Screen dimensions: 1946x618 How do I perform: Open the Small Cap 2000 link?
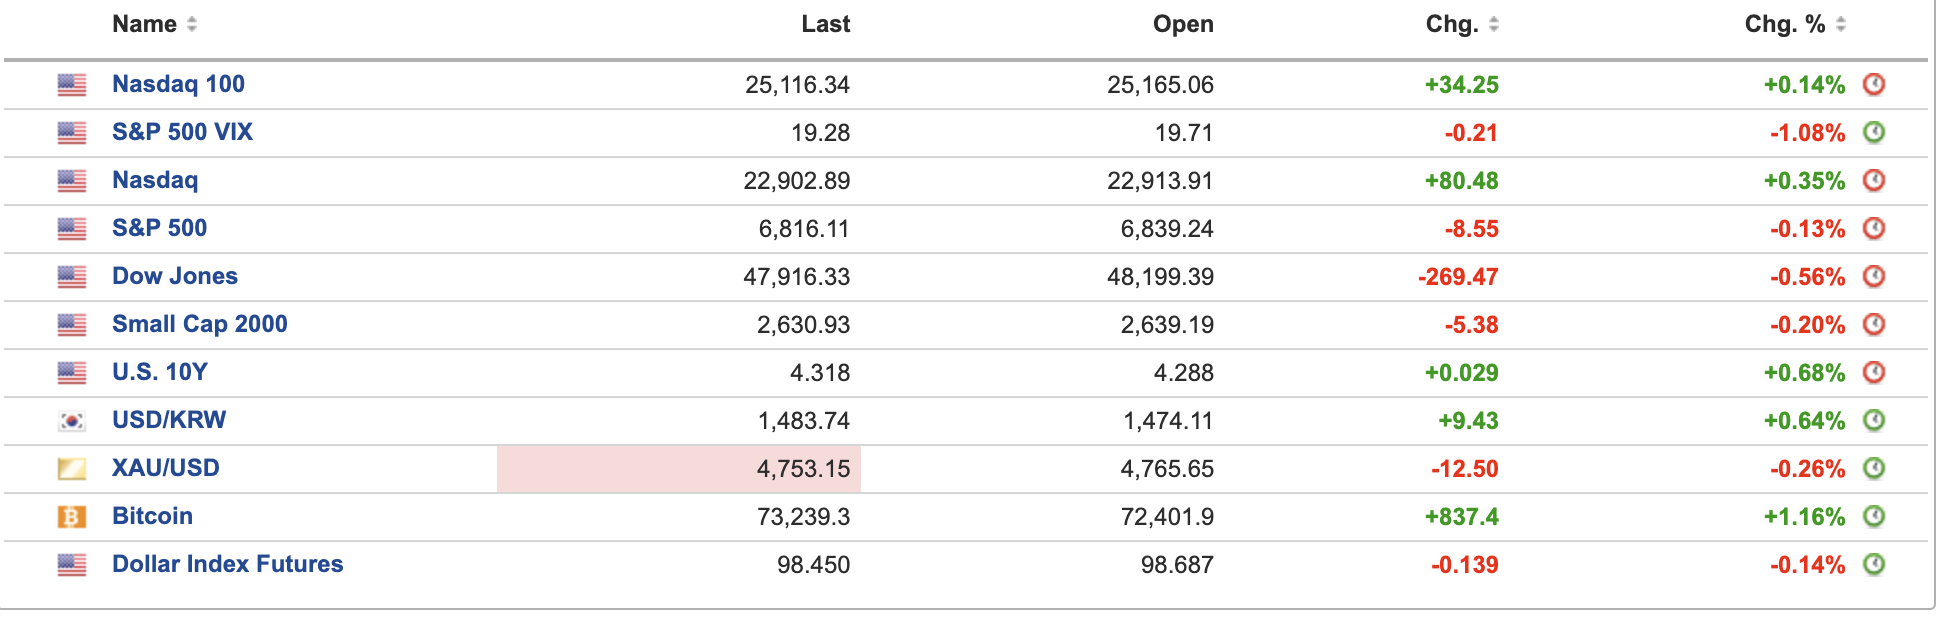[199, 324]
